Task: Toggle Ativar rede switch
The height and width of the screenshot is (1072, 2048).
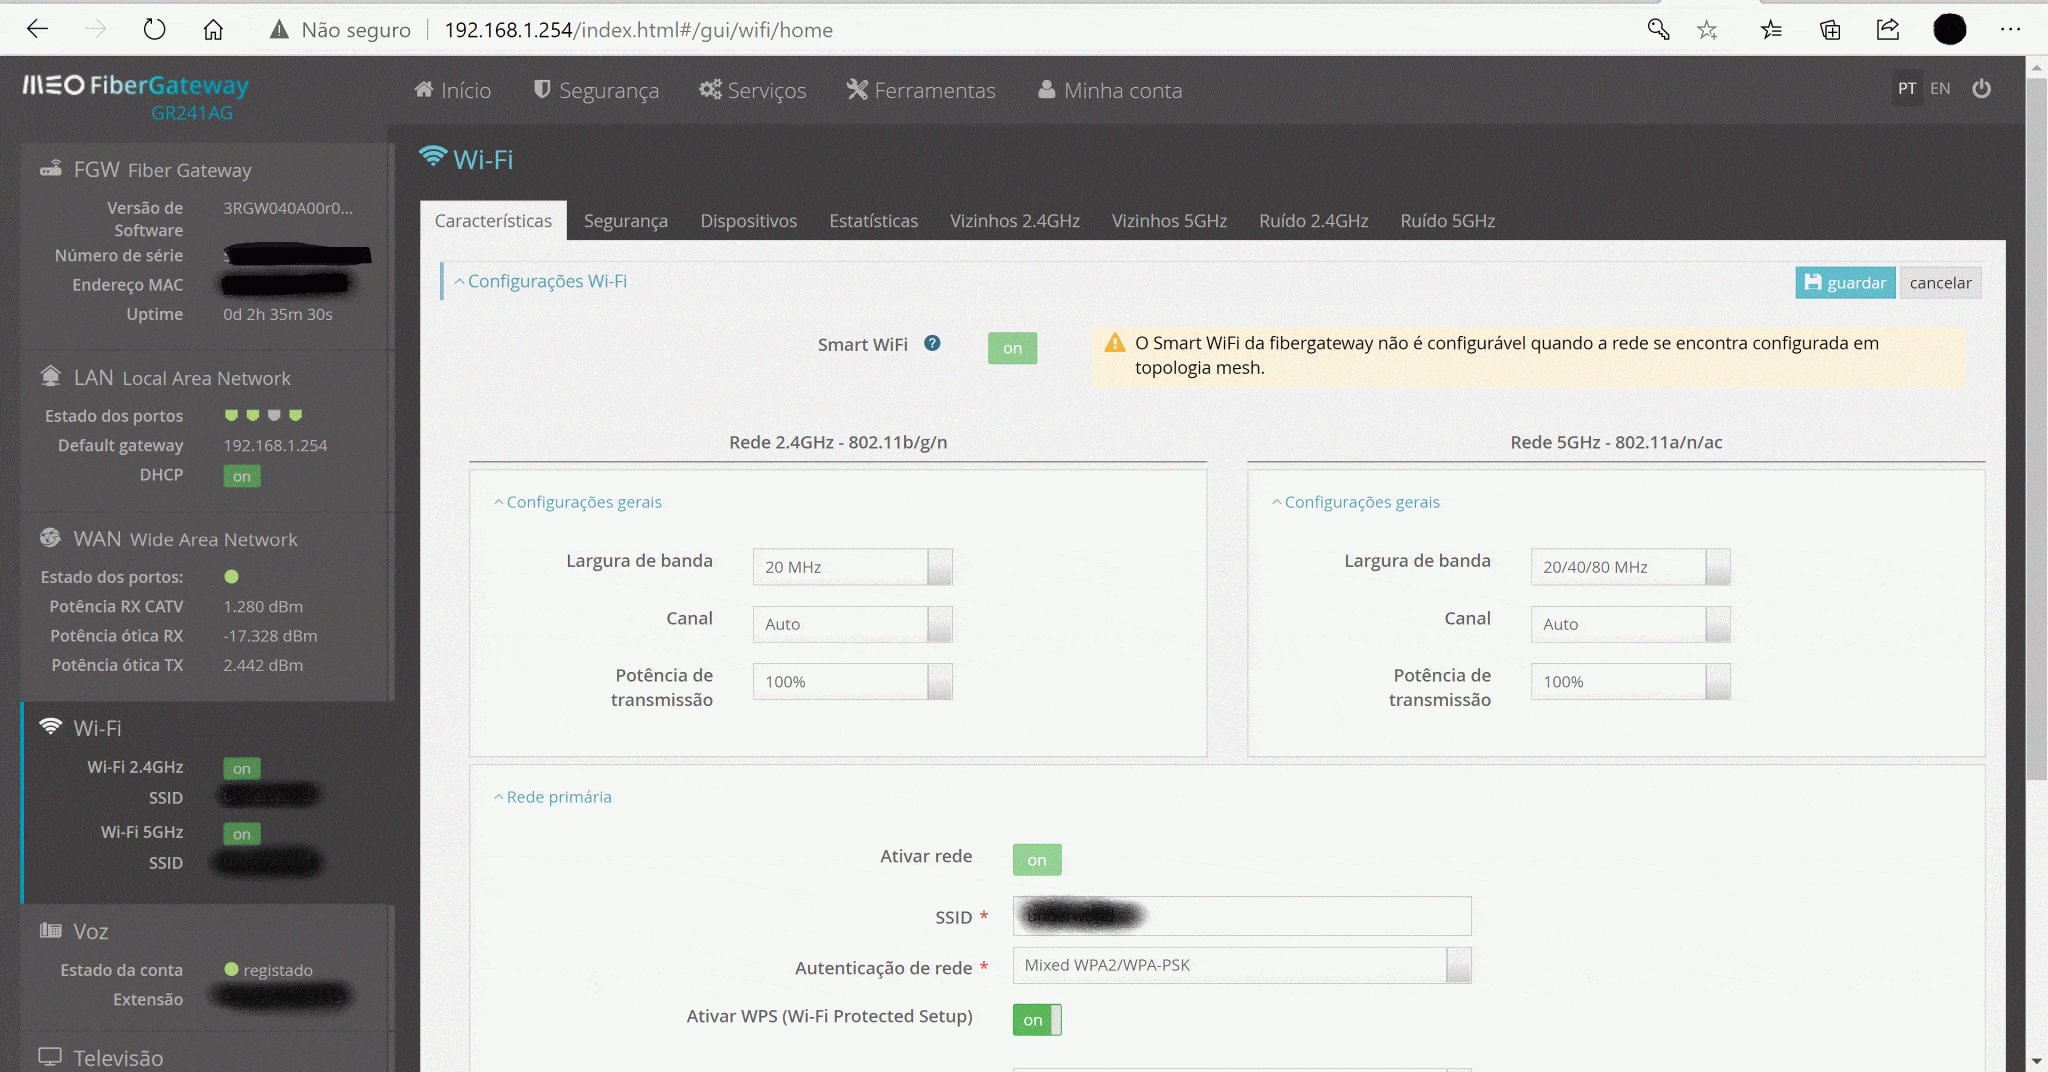Action: tap(1037, 860)
